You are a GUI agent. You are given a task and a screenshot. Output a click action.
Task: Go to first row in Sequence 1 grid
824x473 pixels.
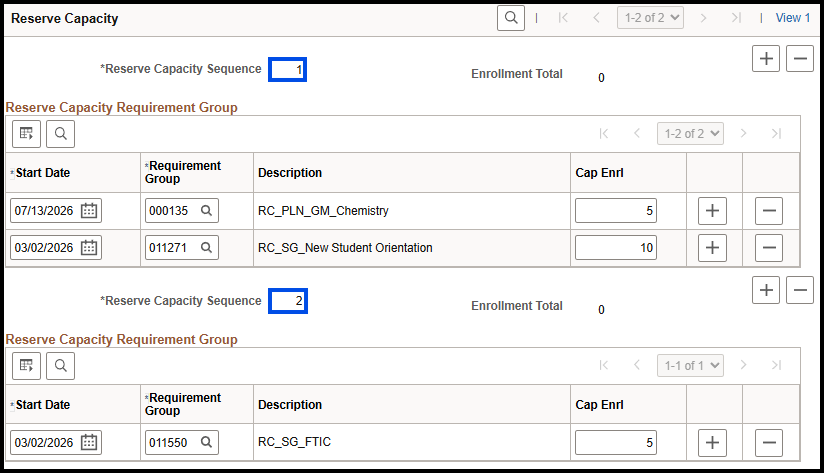pos(604,133)
